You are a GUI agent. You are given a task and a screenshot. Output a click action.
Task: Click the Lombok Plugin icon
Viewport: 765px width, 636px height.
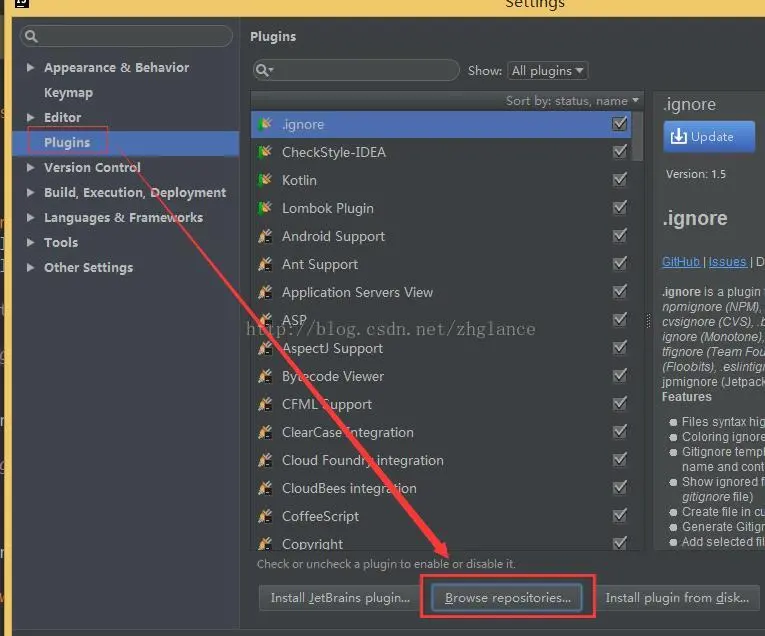[265, 208]
